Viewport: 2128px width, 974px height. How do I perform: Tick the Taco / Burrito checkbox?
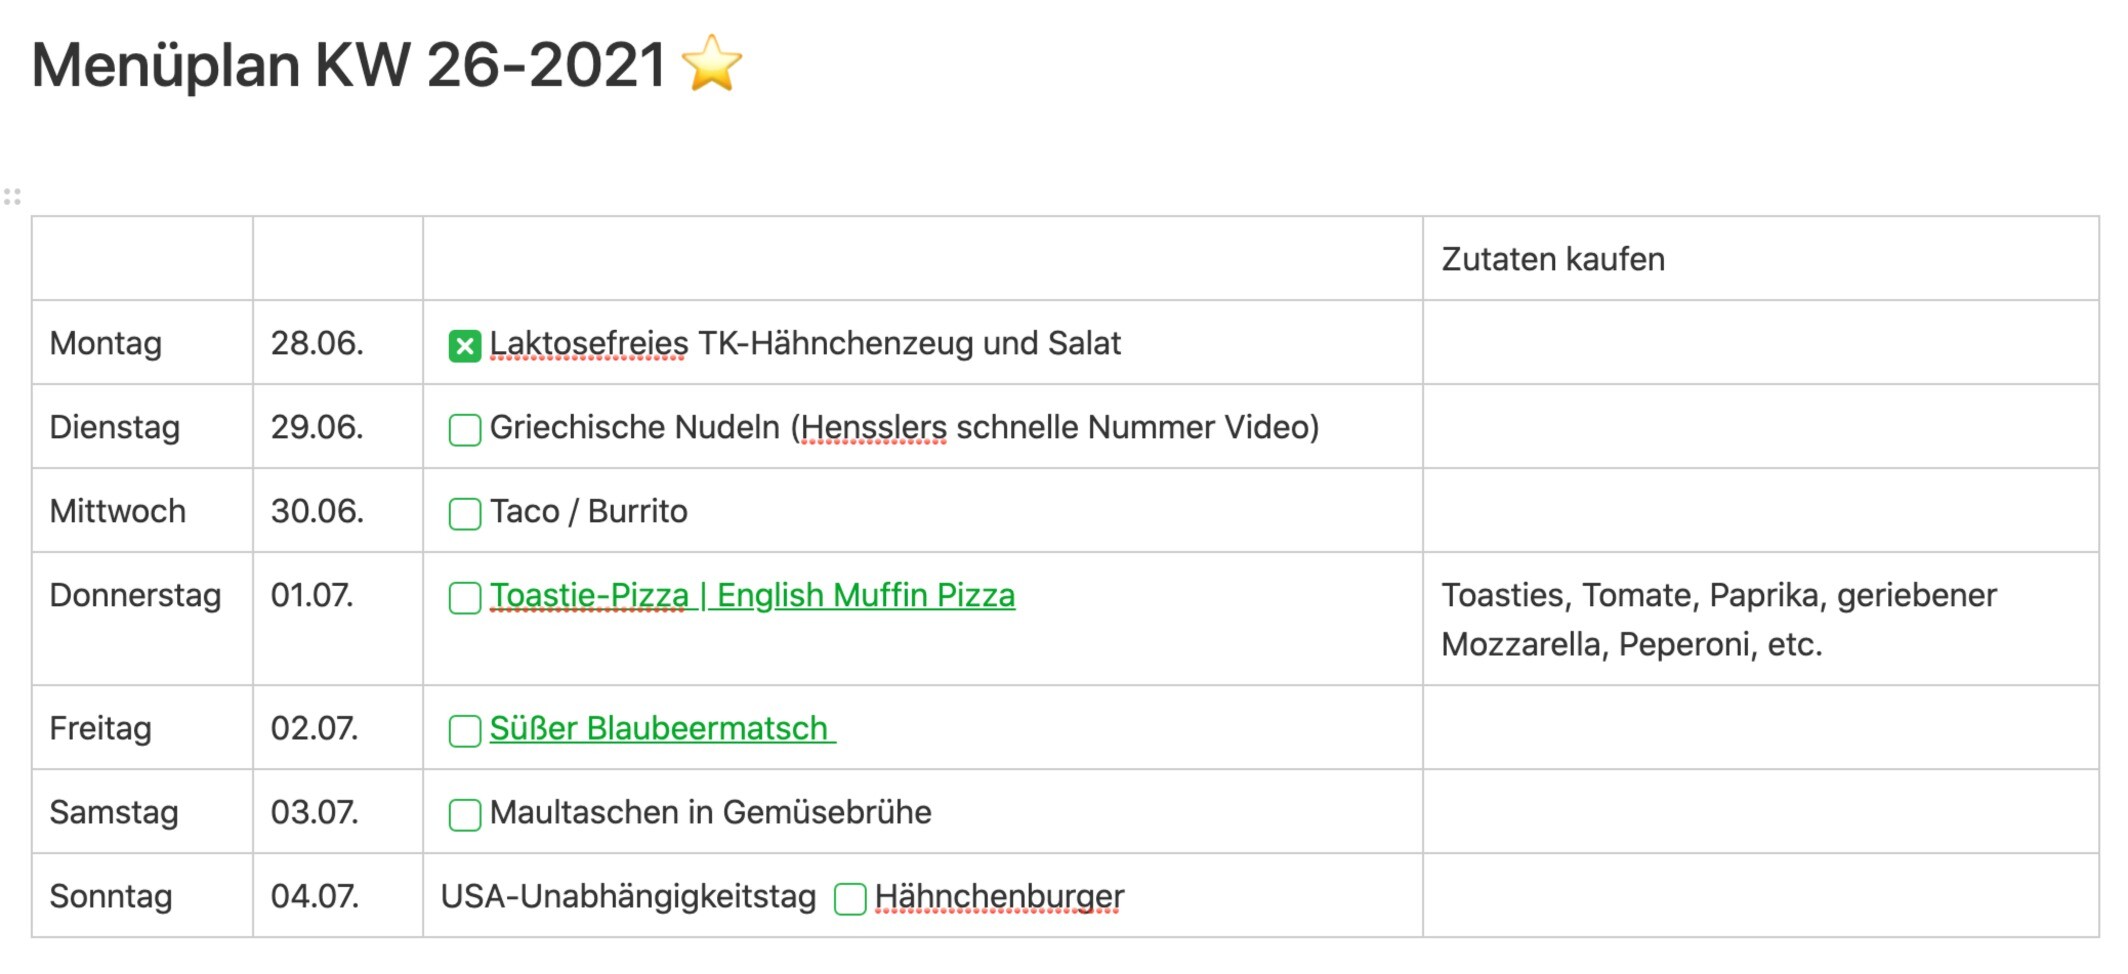(464, 514)
